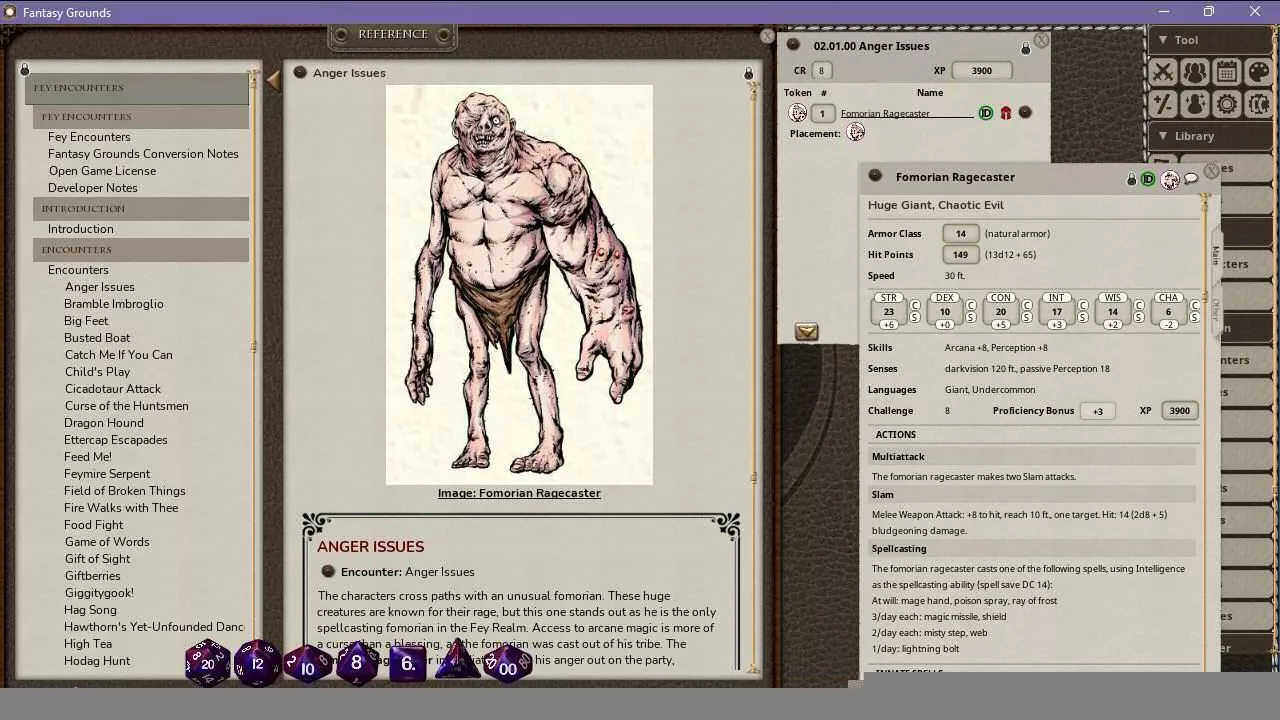Open the Party Sheet people icon
The width and height of the screenshot is (1280, 720).
click(1195, 72)
